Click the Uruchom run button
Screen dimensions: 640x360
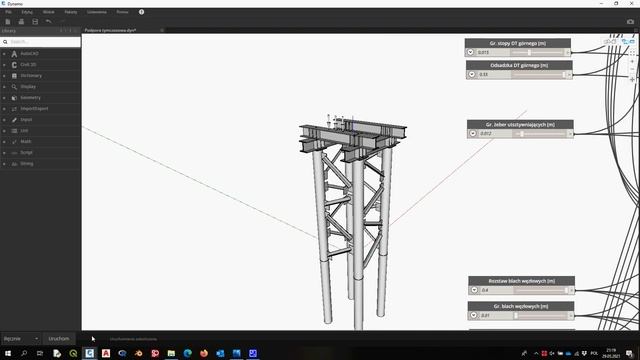[x=59, y=339]
